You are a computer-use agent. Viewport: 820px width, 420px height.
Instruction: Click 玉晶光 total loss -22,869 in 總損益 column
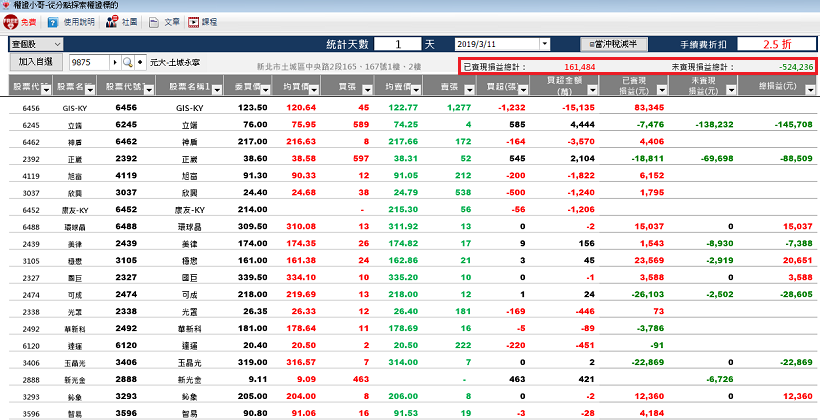pos(794,362)
